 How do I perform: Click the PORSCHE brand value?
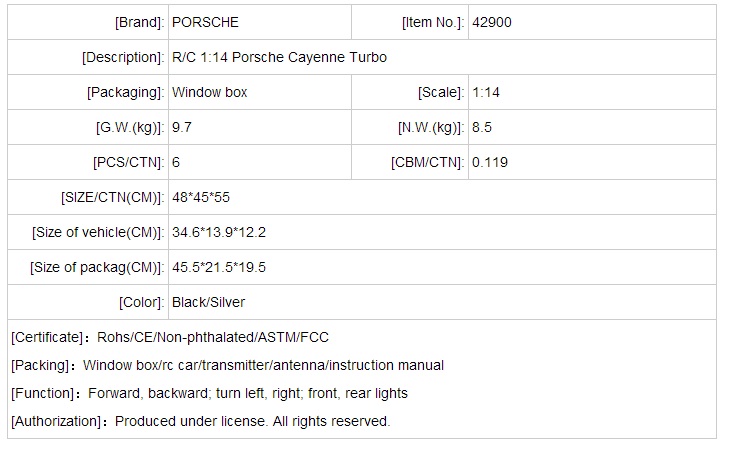coord(205,22)
